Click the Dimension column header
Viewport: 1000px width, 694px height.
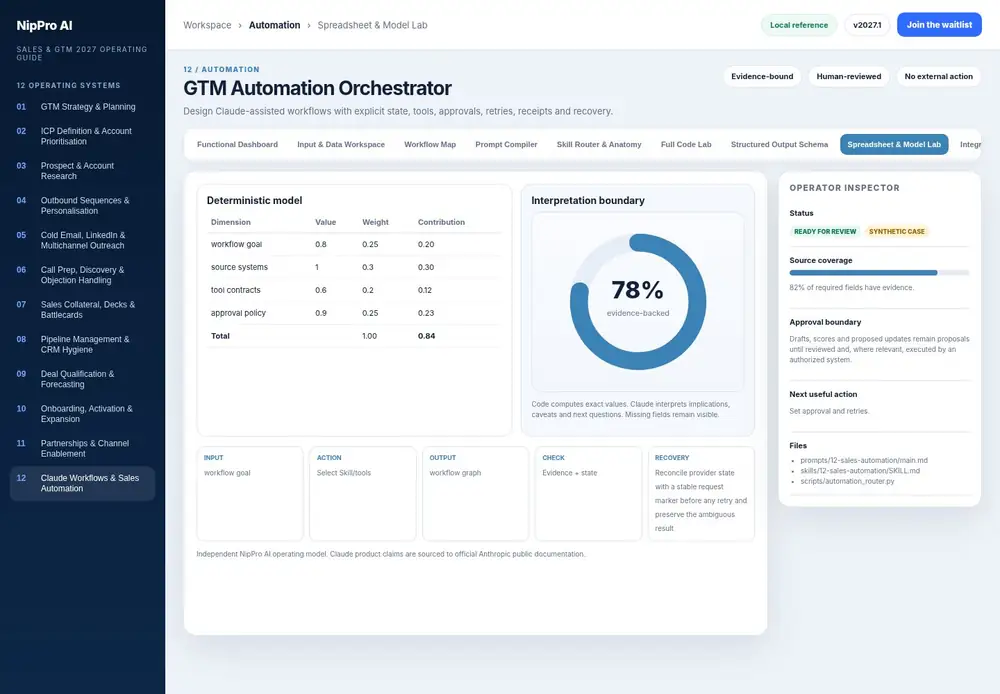[231, 222]
